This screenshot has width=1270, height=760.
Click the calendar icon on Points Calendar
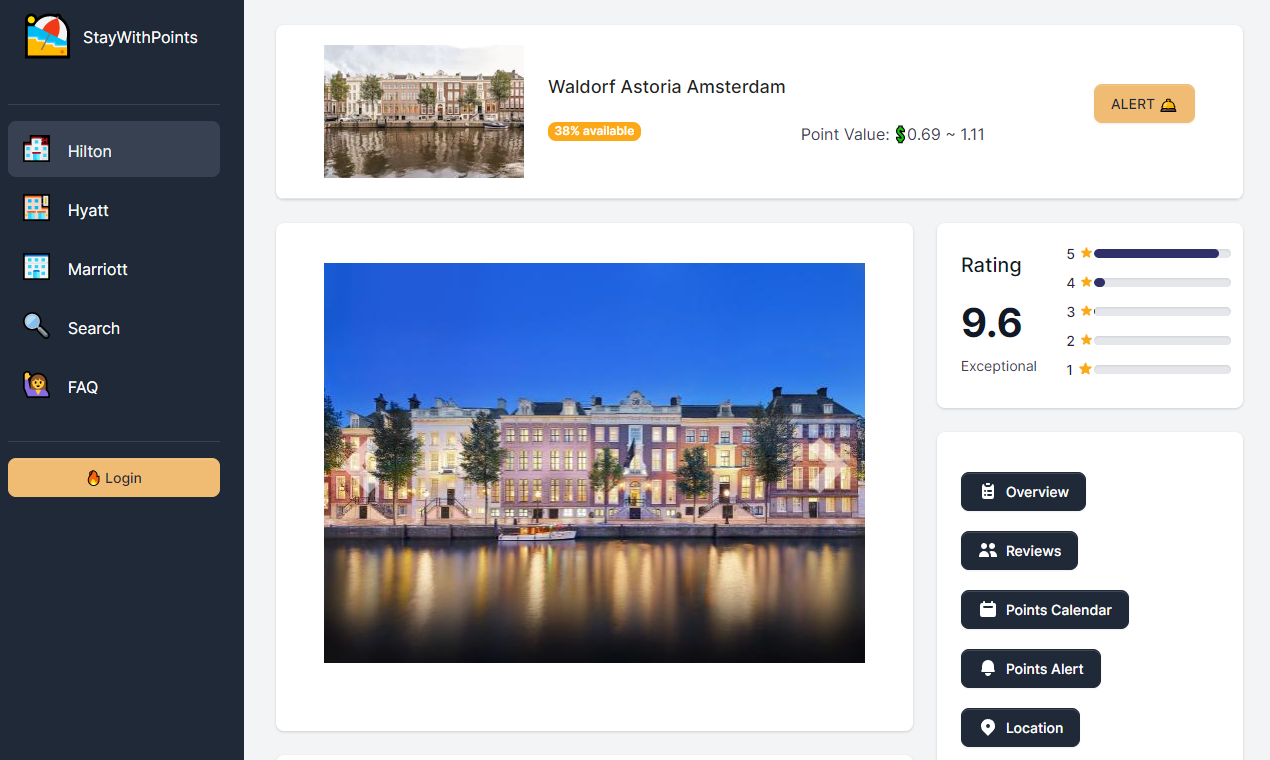pos(988,609)
